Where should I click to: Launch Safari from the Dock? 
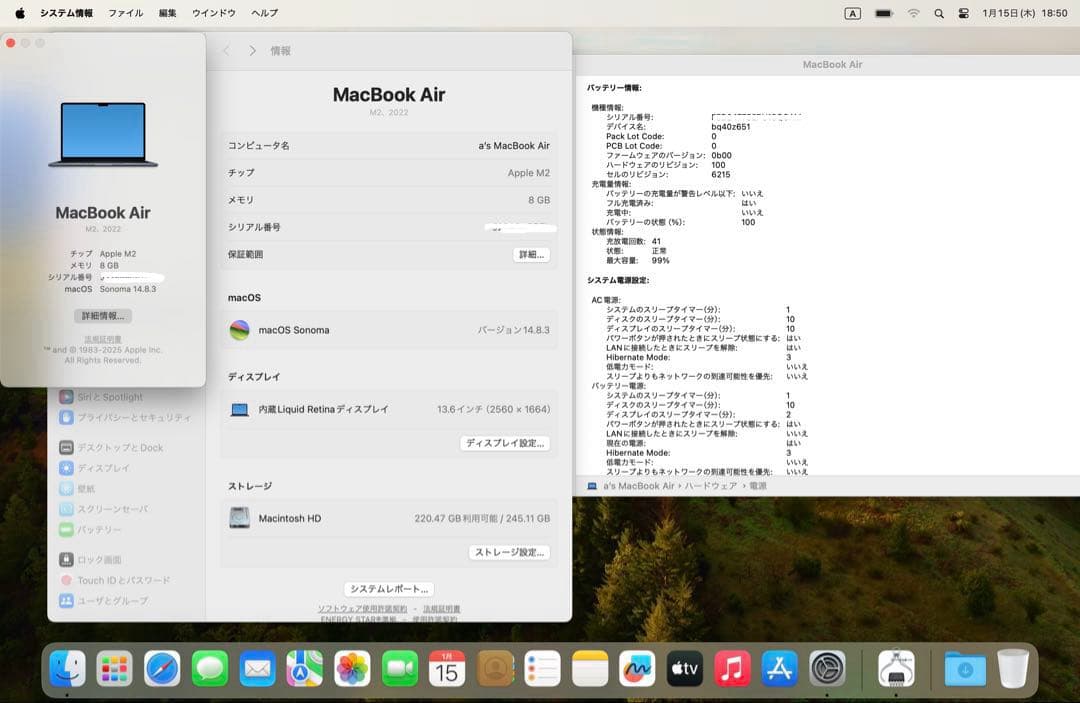point(161,670)
